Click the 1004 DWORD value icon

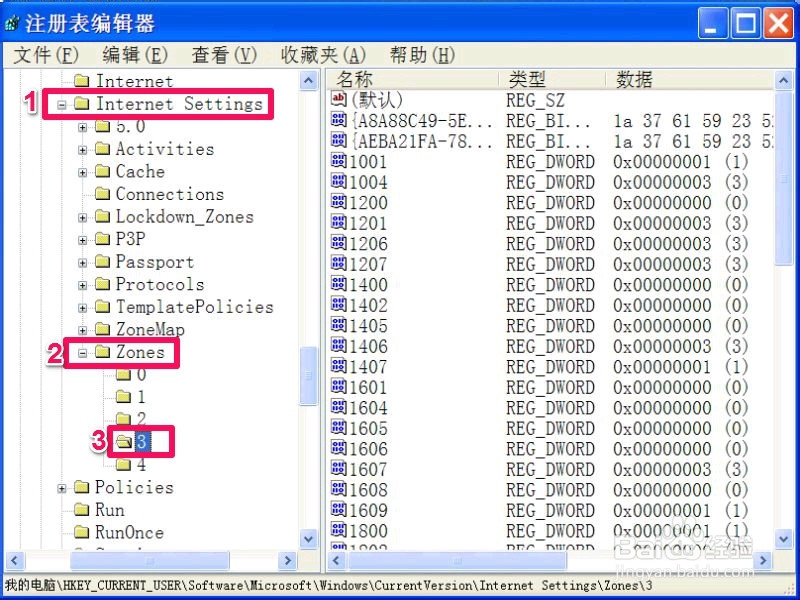339,181
